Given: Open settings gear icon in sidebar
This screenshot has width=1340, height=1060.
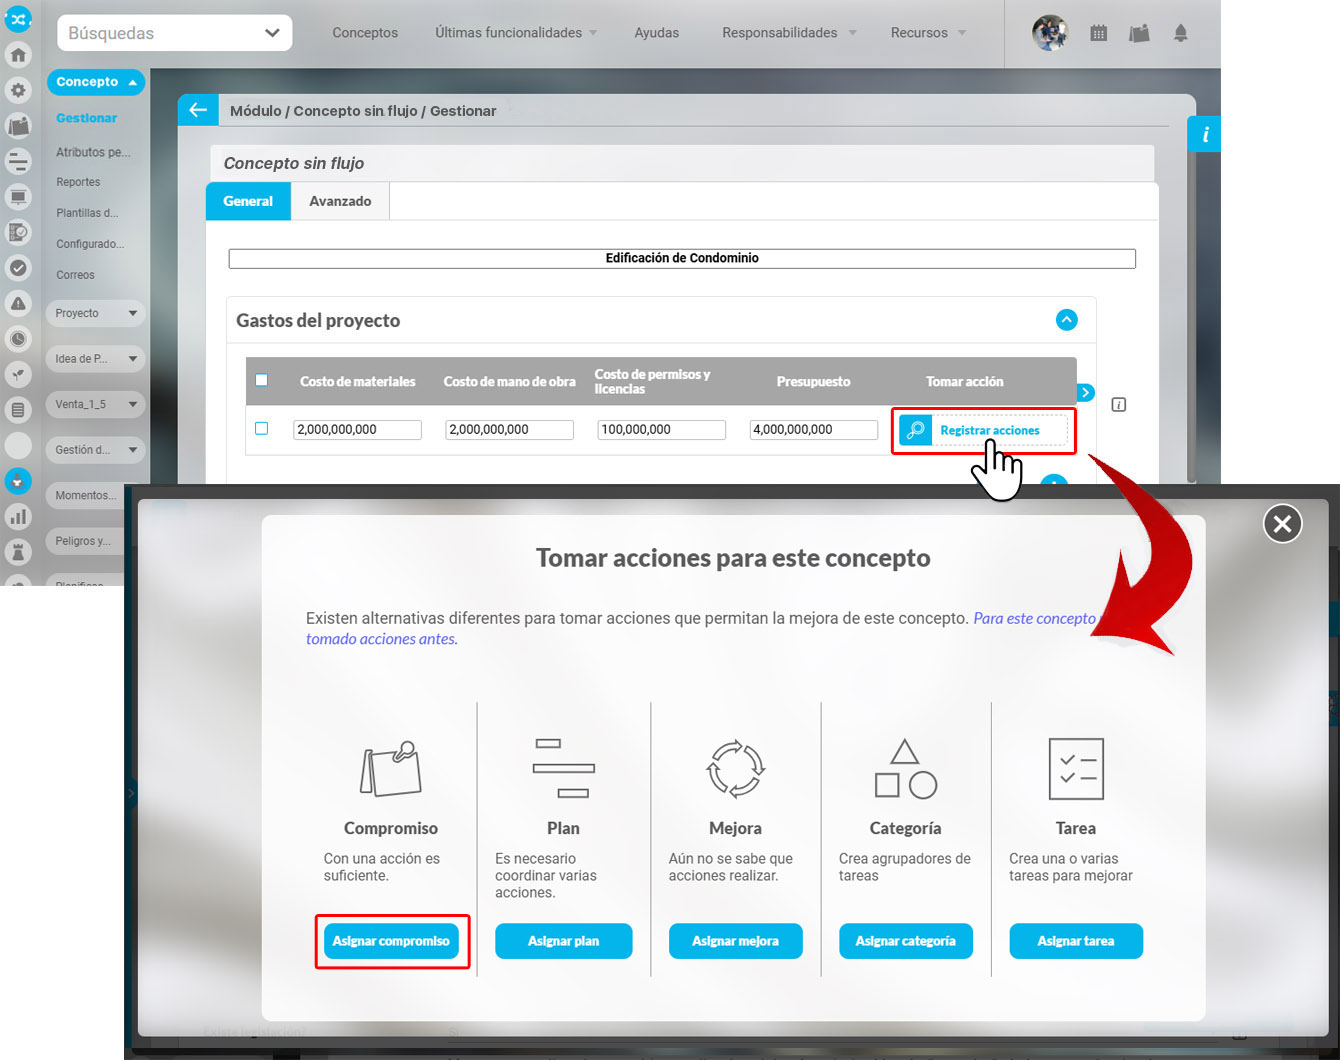Looking at the screenshot, I should (18, 90).
